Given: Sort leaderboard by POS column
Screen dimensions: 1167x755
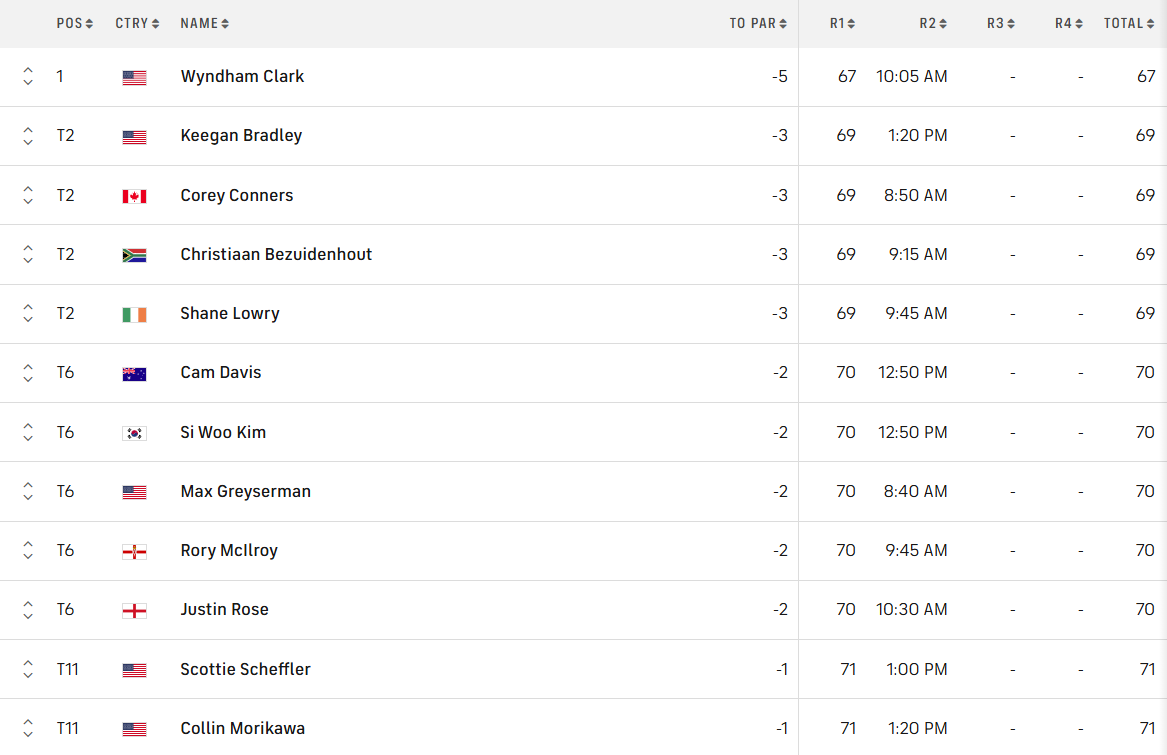Looking at the screenshot, I should [74, 23].
